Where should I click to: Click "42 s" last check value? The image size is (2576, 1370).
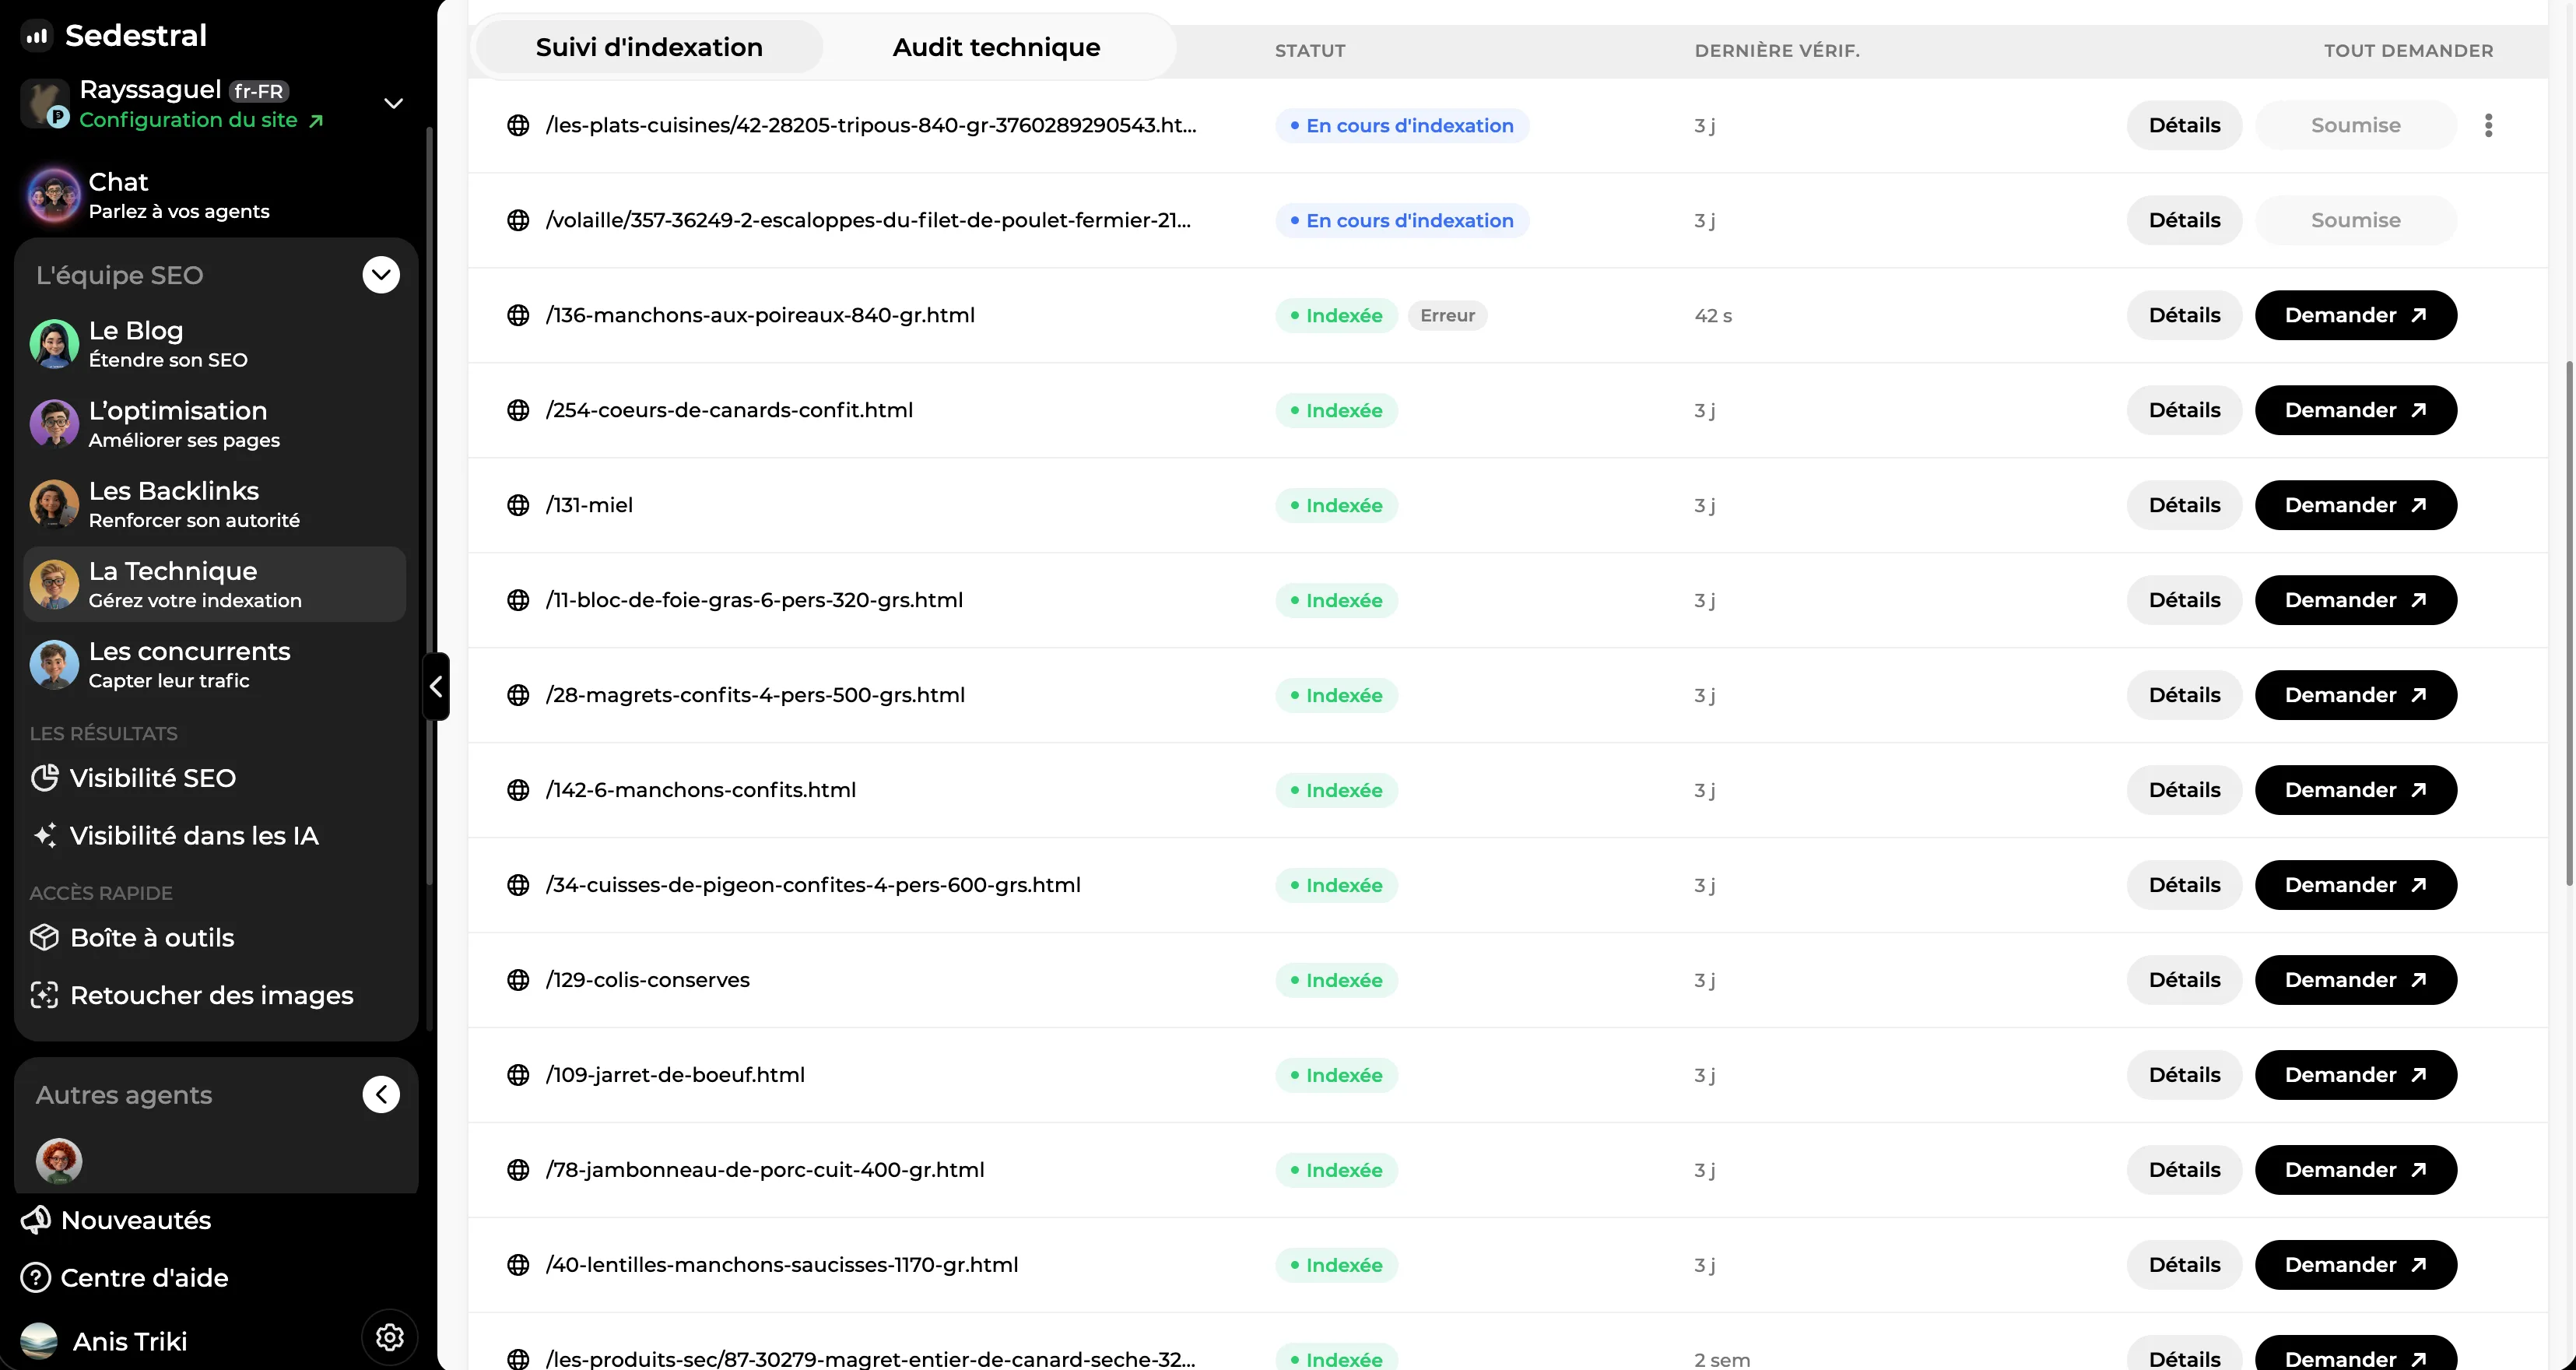tap(1713, 315)
